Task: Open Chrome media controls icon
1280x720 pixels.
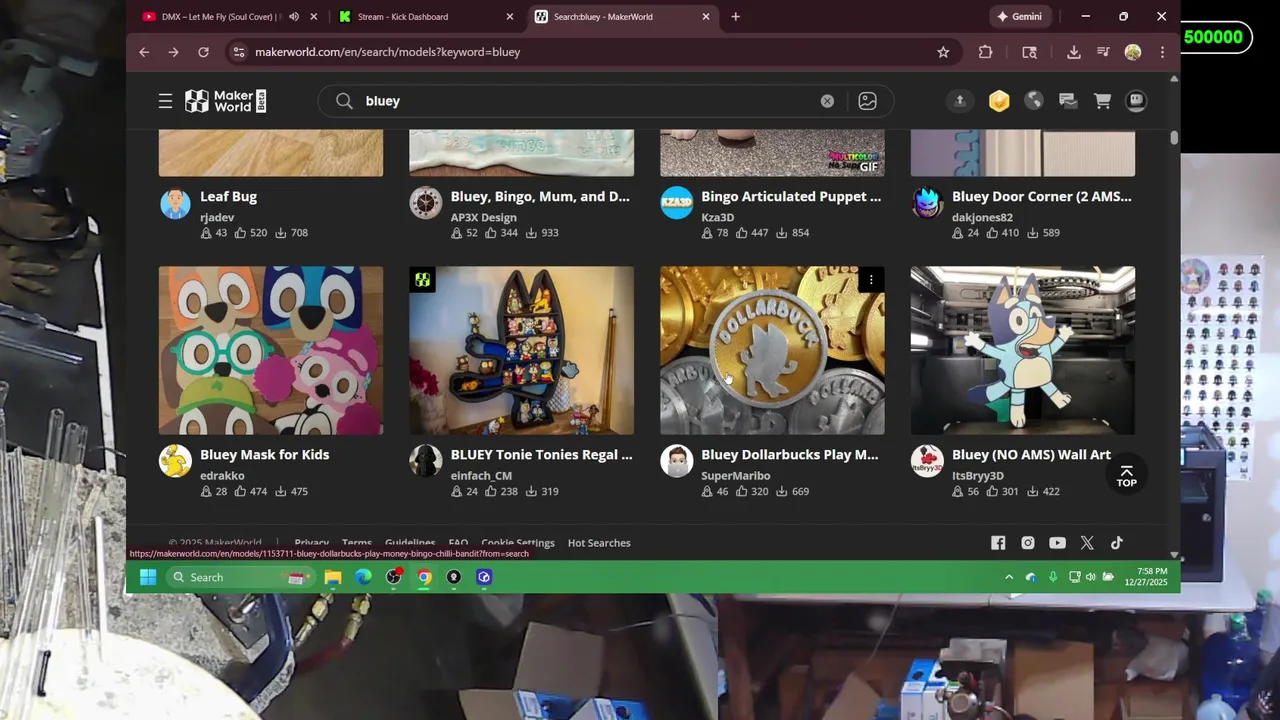Action: coord(1103,52)
